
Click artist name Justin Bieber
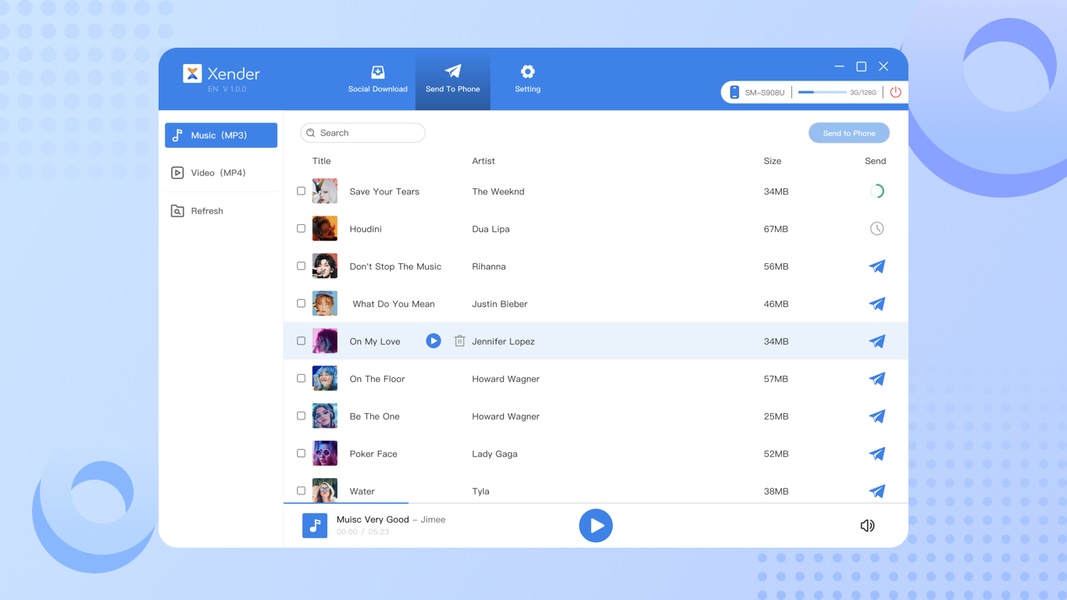click(x=499, y=304)
